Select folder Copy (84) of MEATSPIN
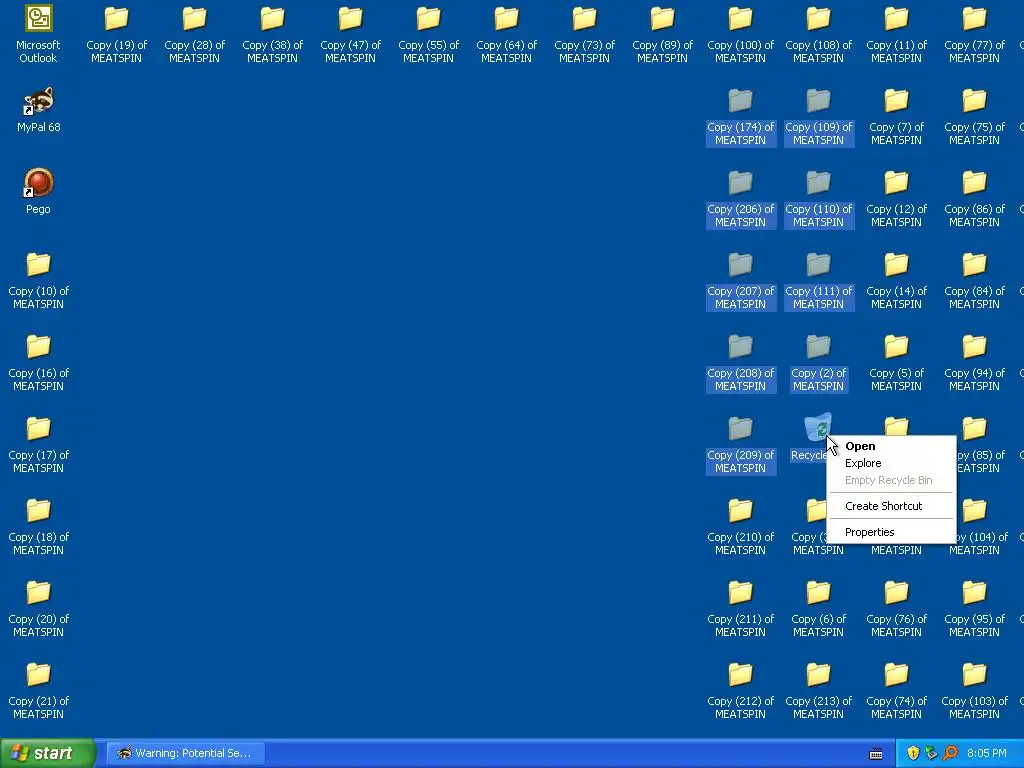The height and width of the screenshot is (768, 1024). coord(974,280)
